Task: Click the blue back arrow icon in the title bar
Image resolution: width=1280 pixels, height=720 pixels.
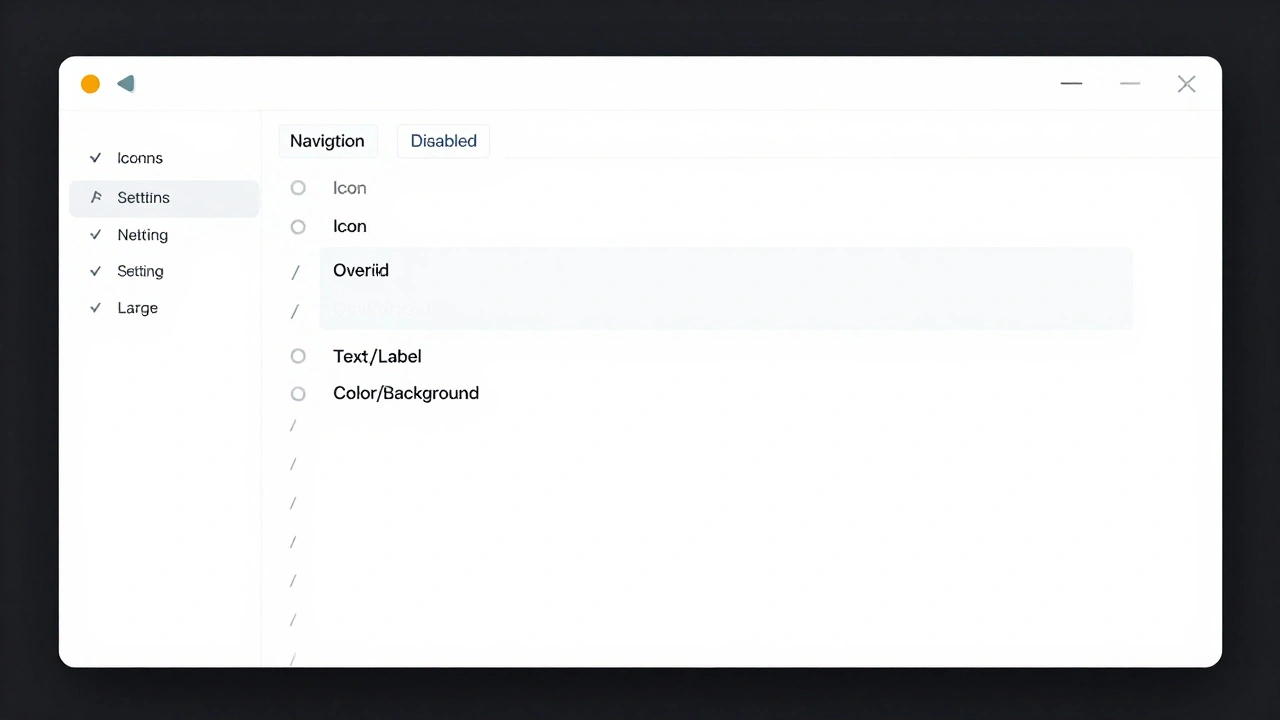Action: [126, 84]
